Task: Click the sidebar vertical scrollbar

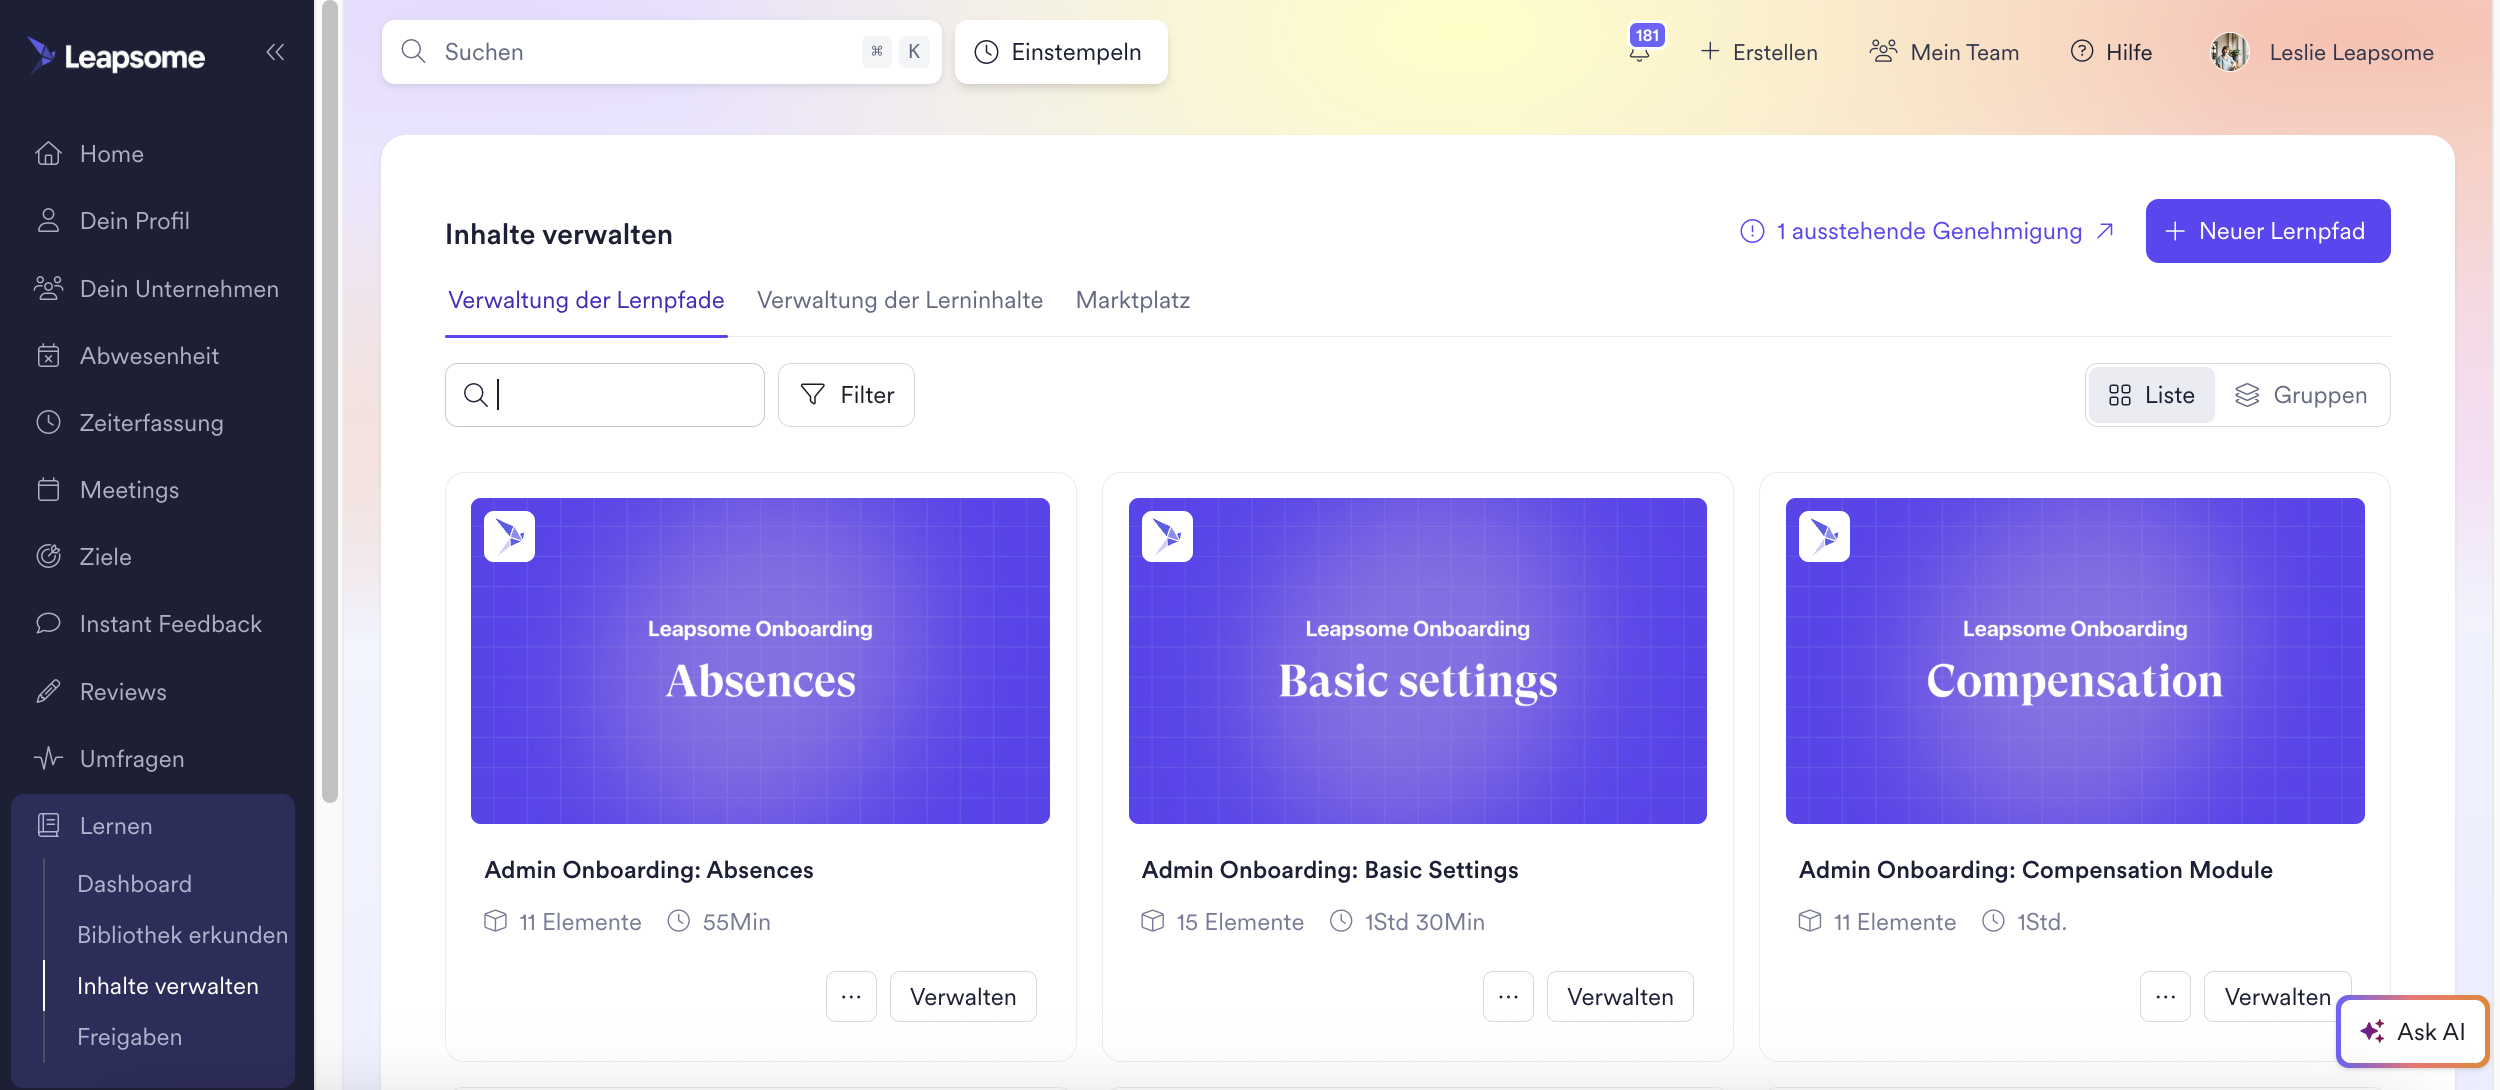Action: point(329,400)
